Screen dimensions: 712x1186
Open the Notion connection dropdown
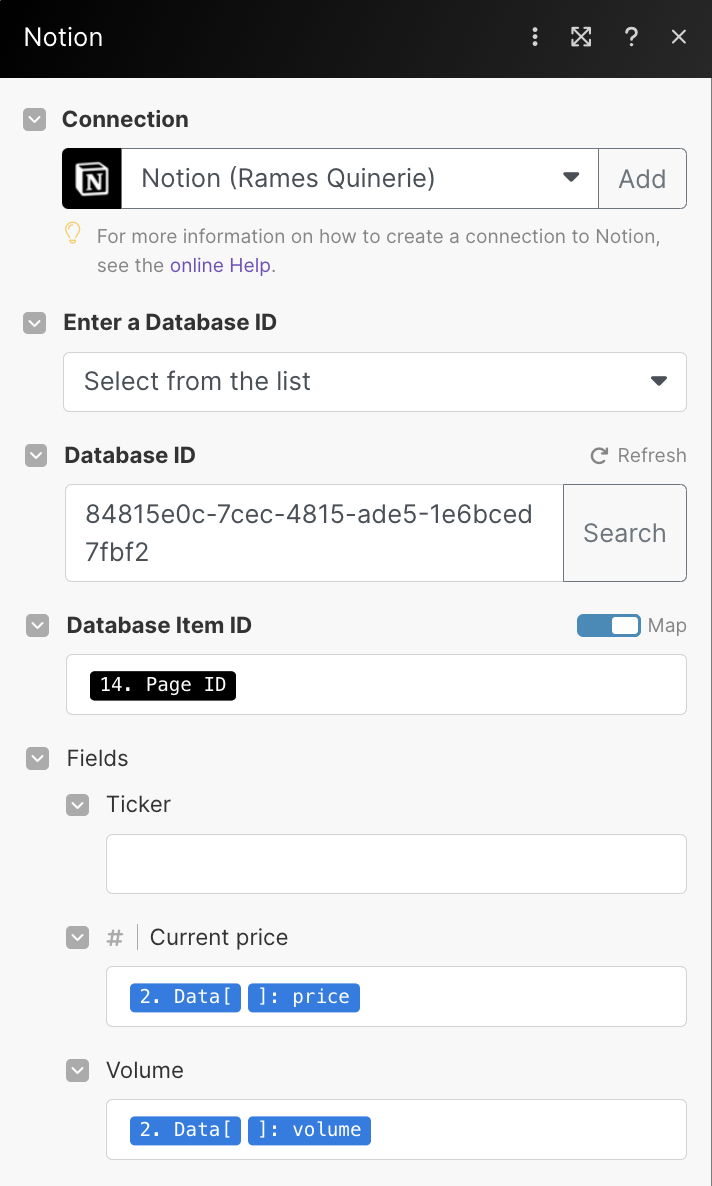coord(359,179)
